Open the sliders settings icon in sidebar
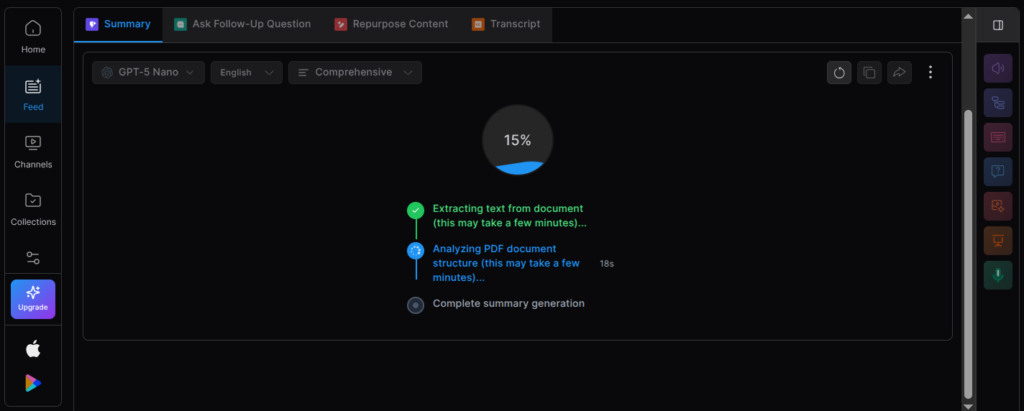 click(x=33, y=258)
